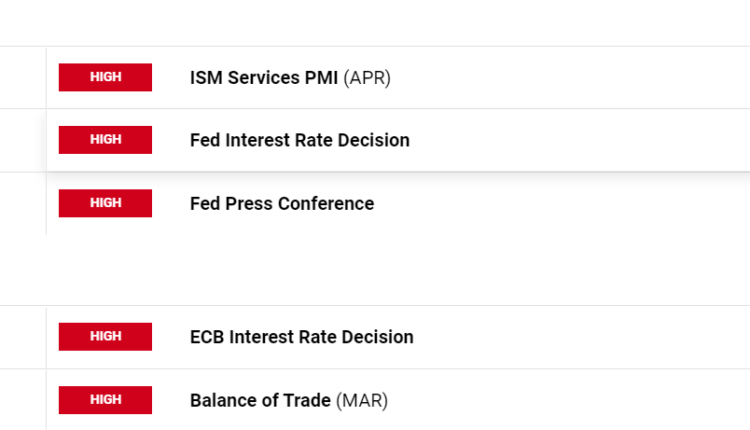Screen dimensions: 750x430
Task: Click the (APR) period label
Action: [367, 78]
